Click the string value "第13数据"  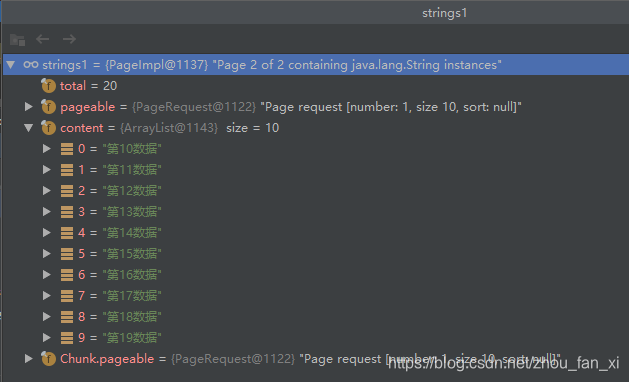point(132,211)
